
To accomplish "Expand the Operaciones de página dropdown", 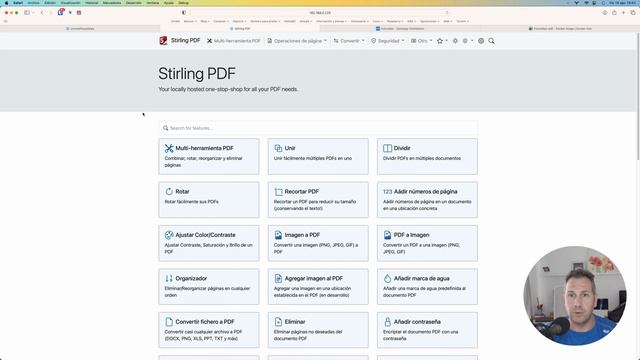I will [x=297, y=41].
